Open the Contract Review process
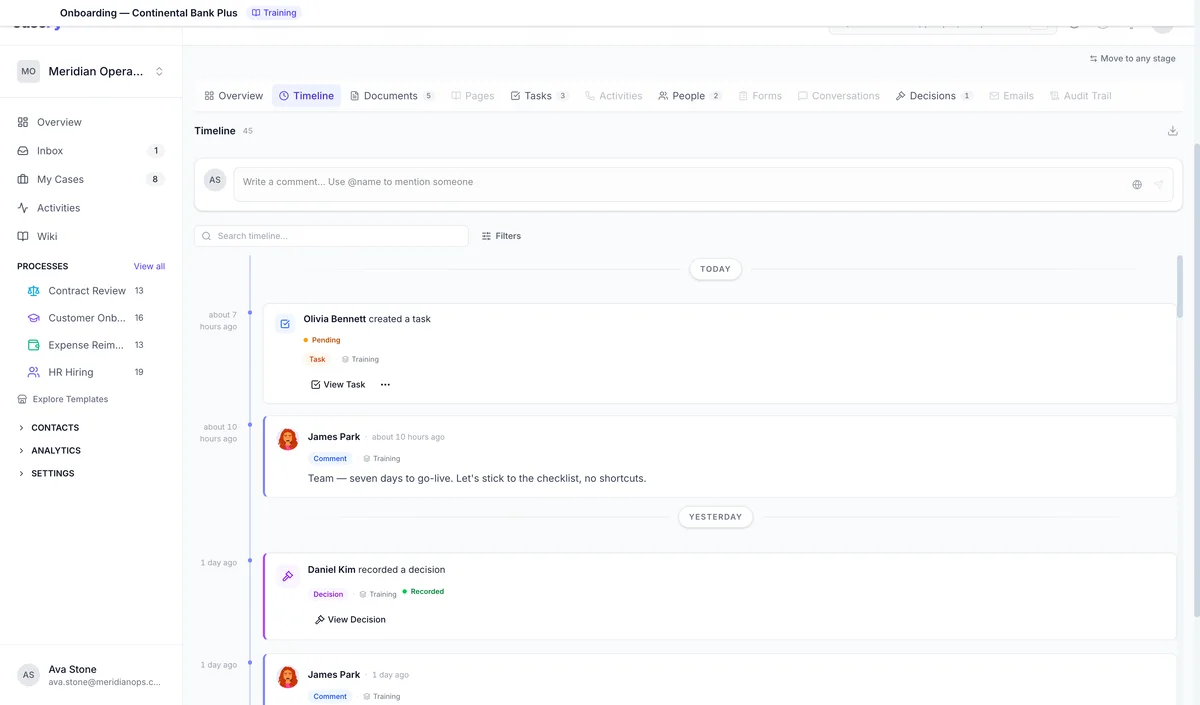 [x=87, y=291]
